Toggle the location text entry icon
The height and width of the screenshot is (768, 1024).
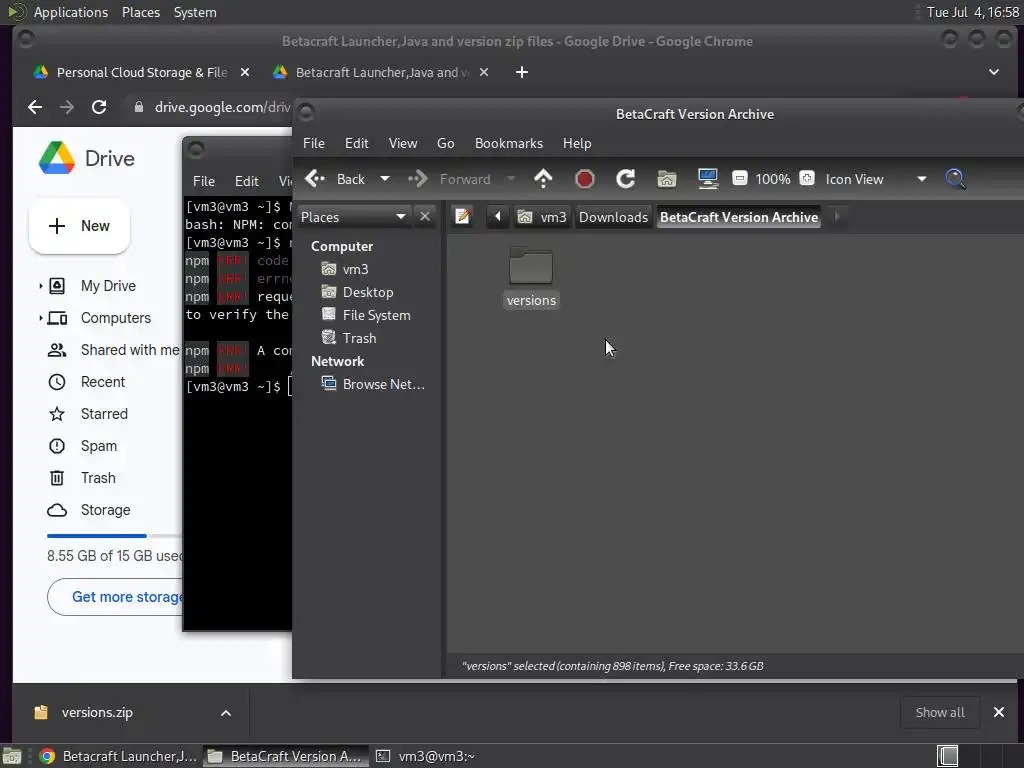[462, 216]
